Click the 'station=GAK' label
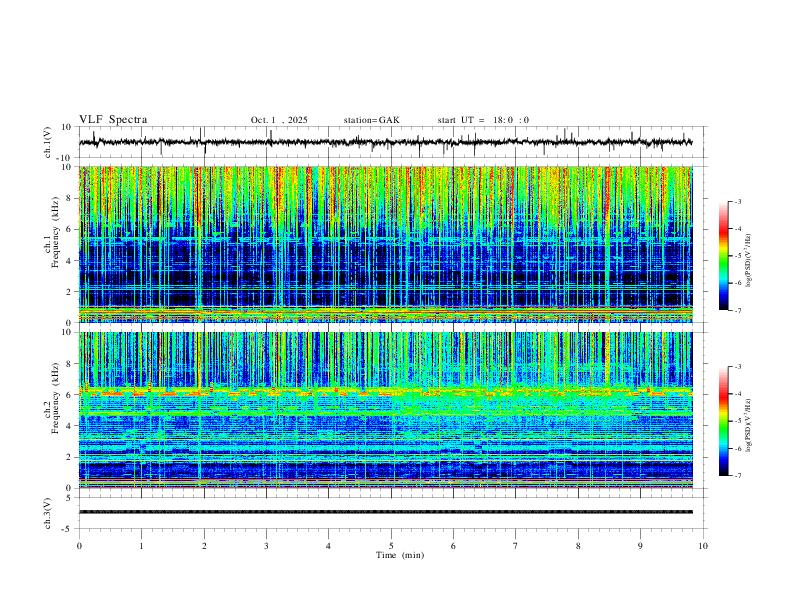Viewport: 792px width, 612px height. 371,120
